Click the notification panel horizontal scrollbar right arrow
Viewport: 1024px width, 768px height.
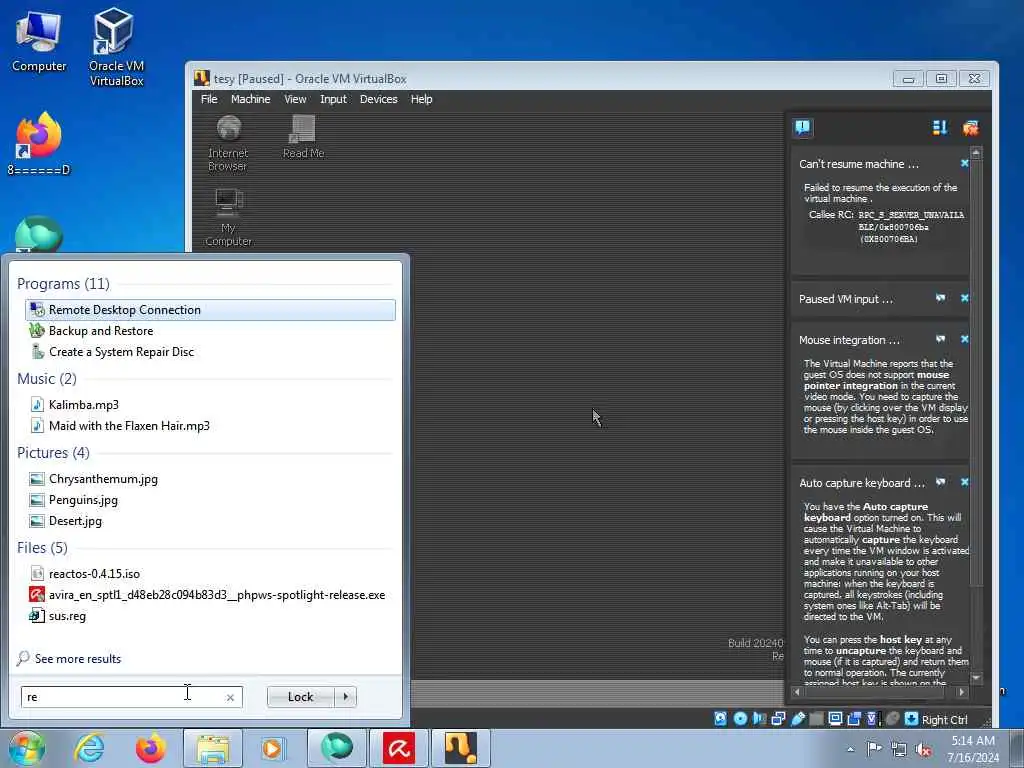tap(961, 691)
